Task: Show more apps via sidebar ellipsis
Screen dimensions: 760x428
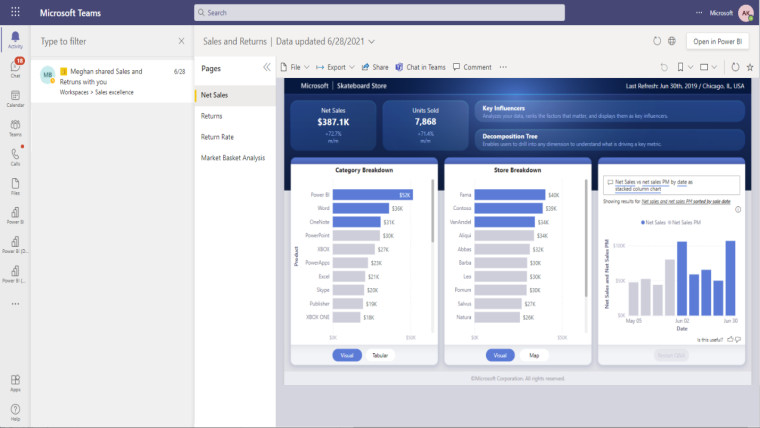Action: (16, 304)
